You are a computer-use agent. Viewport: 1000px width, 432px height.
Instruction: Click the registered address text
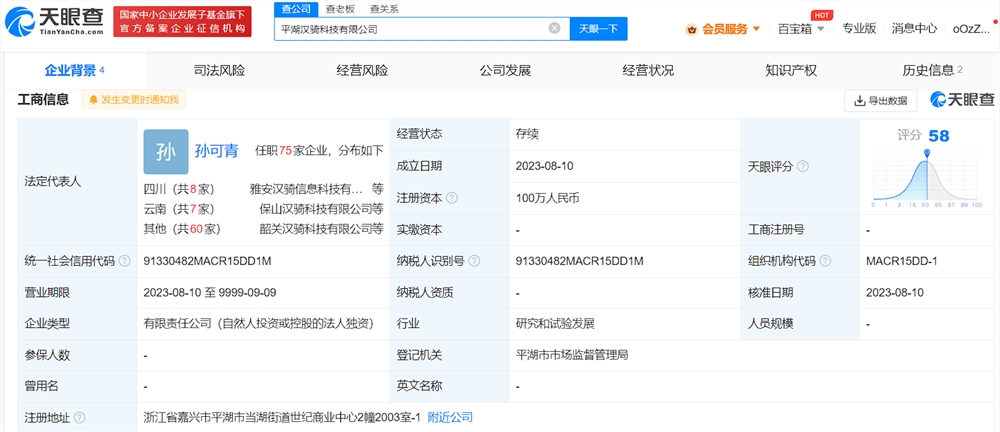click(283, 418)
